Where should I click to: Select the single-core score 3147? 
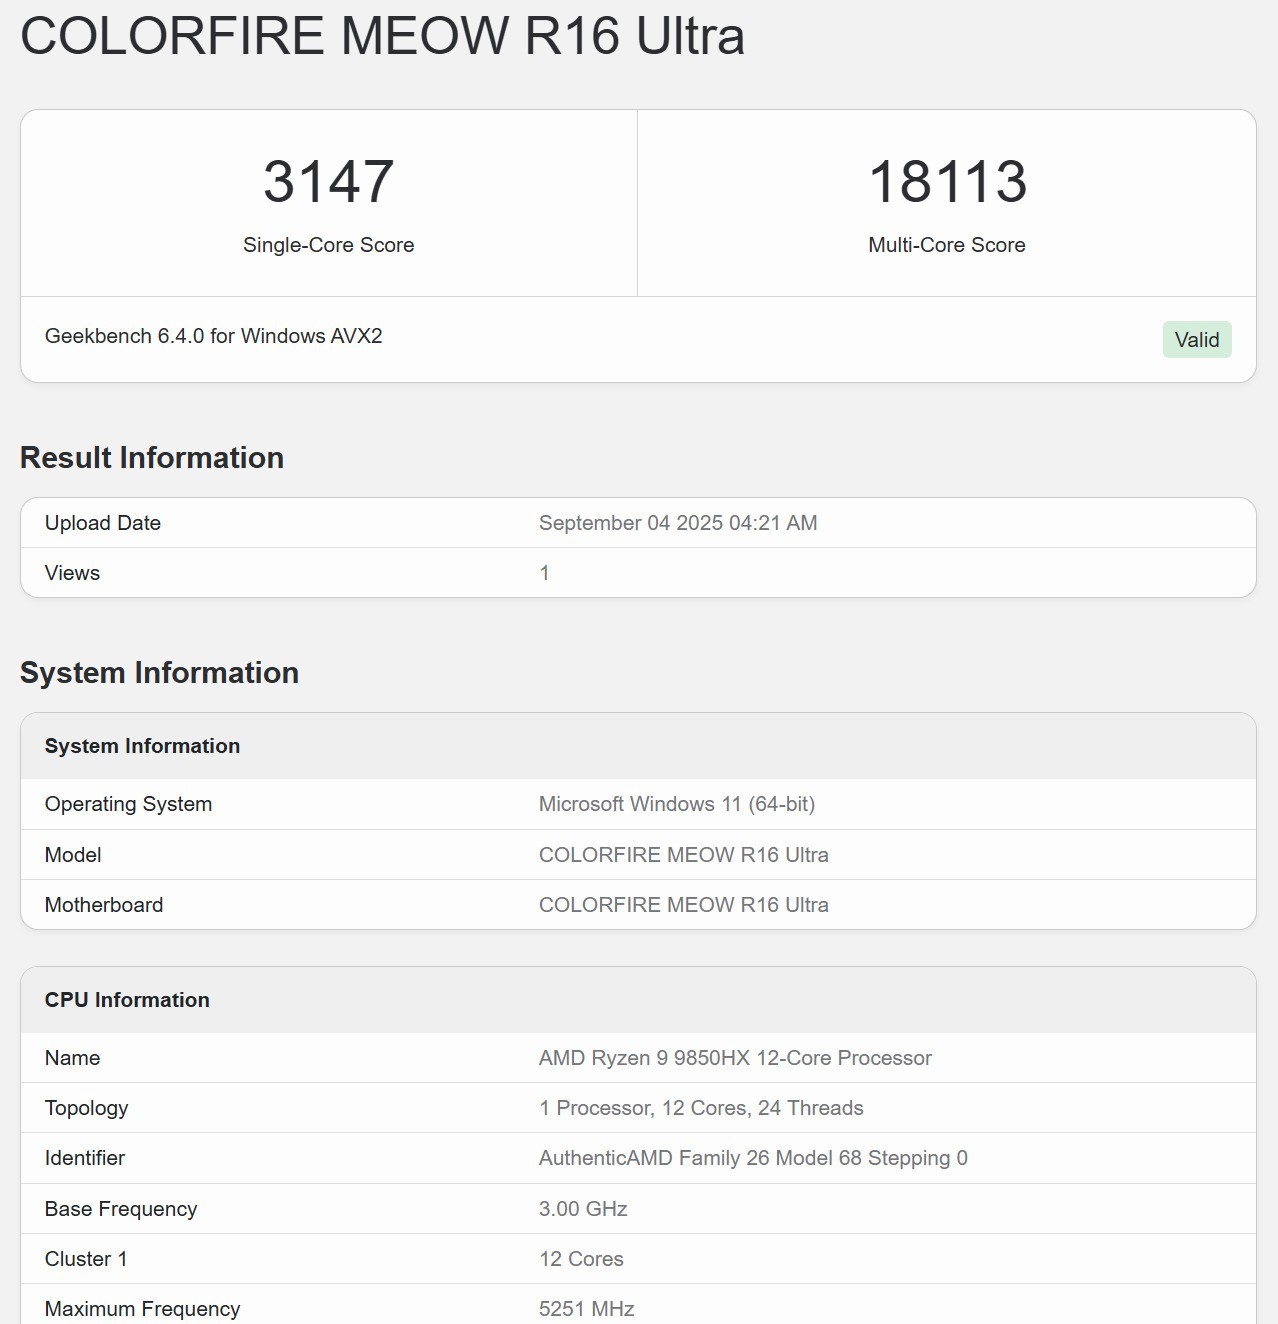pyautogui.click(x=328, y=182)
